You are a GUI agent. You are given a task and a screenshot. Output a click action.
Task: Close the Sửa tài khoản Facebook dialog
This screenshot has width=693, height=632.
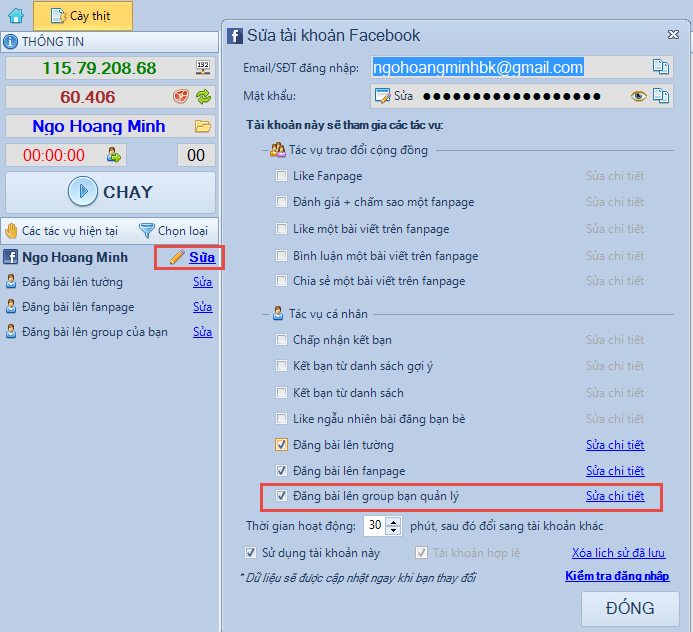pos(673,34)
